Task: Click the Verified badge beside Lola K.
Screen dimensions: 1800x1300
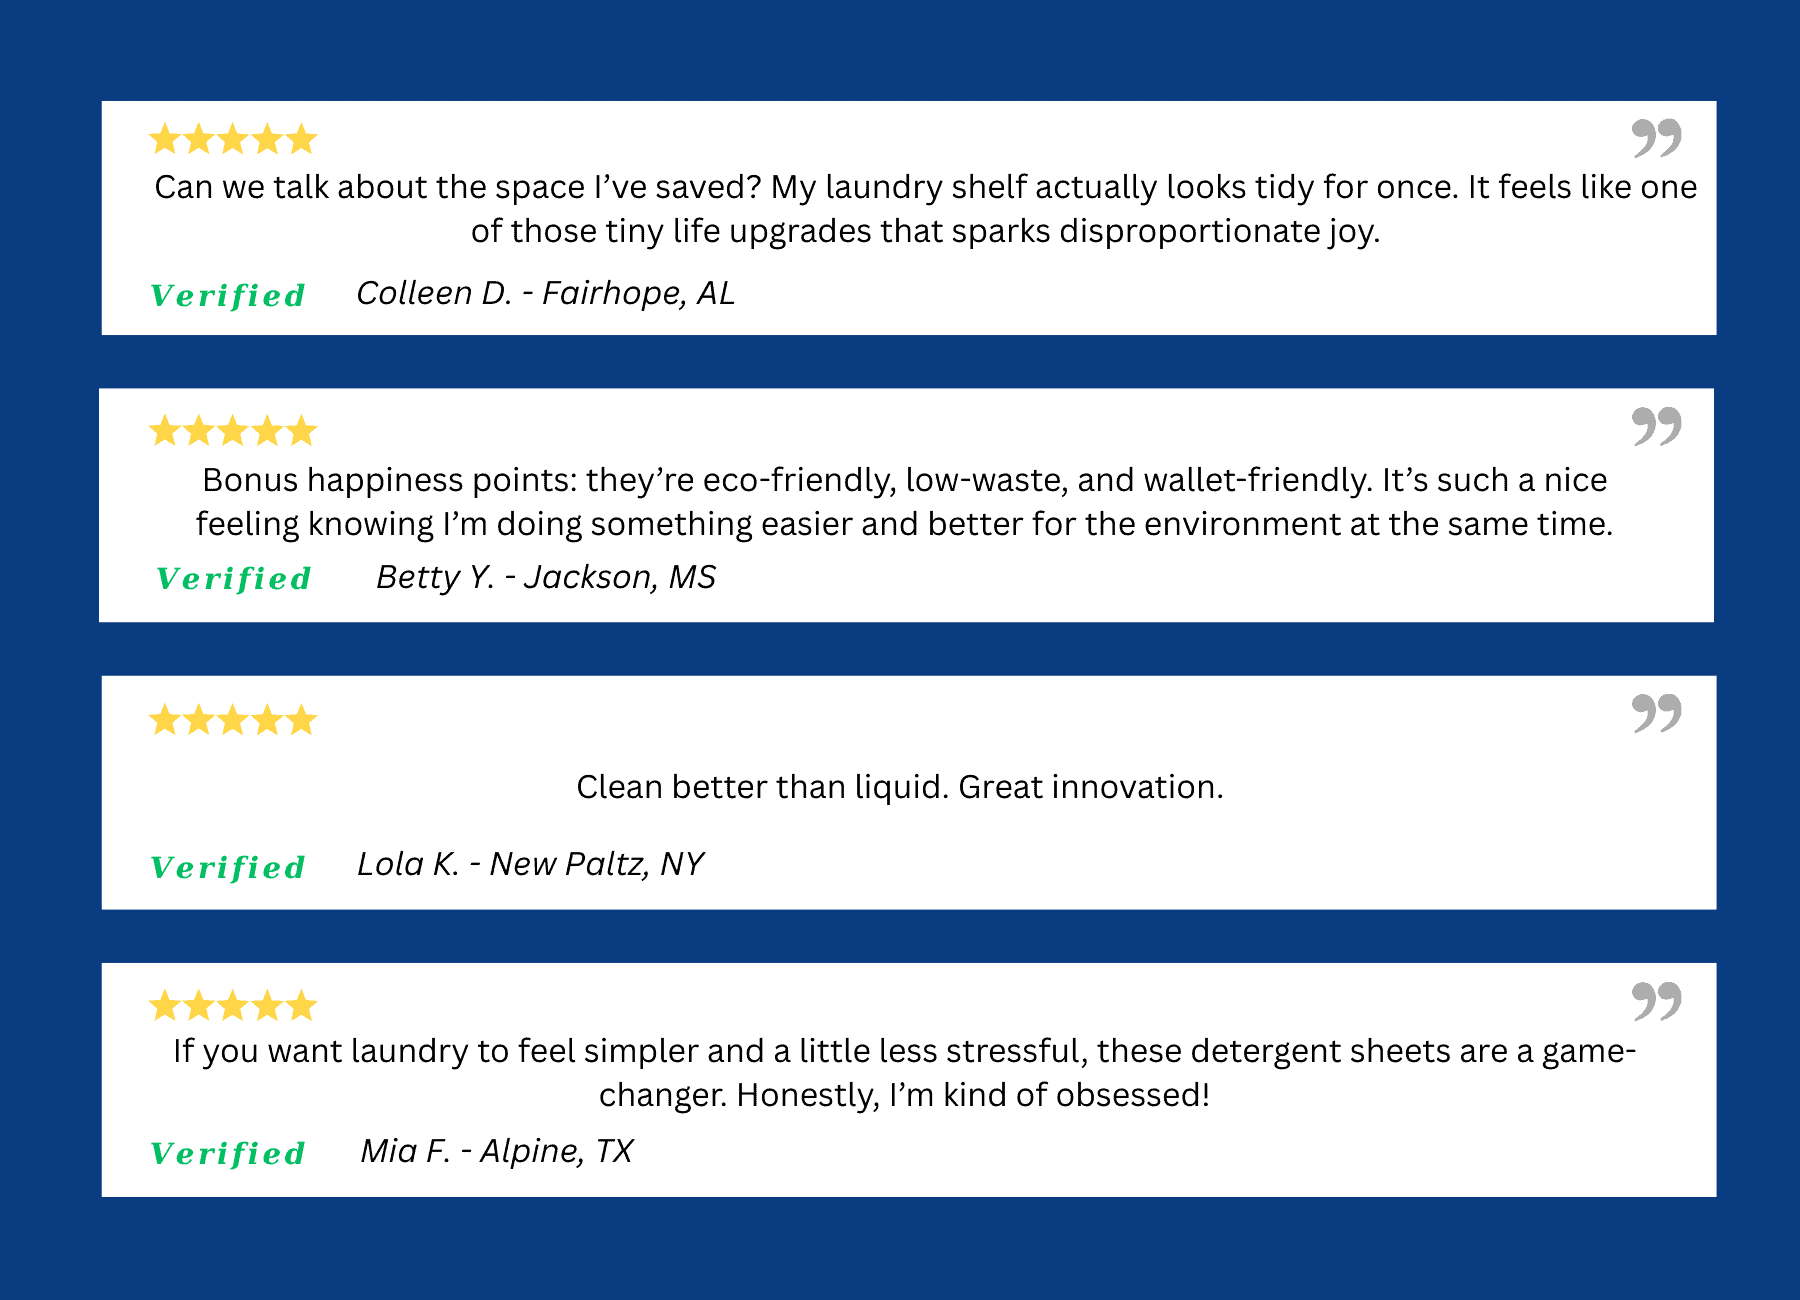Action: pos(228,867)
